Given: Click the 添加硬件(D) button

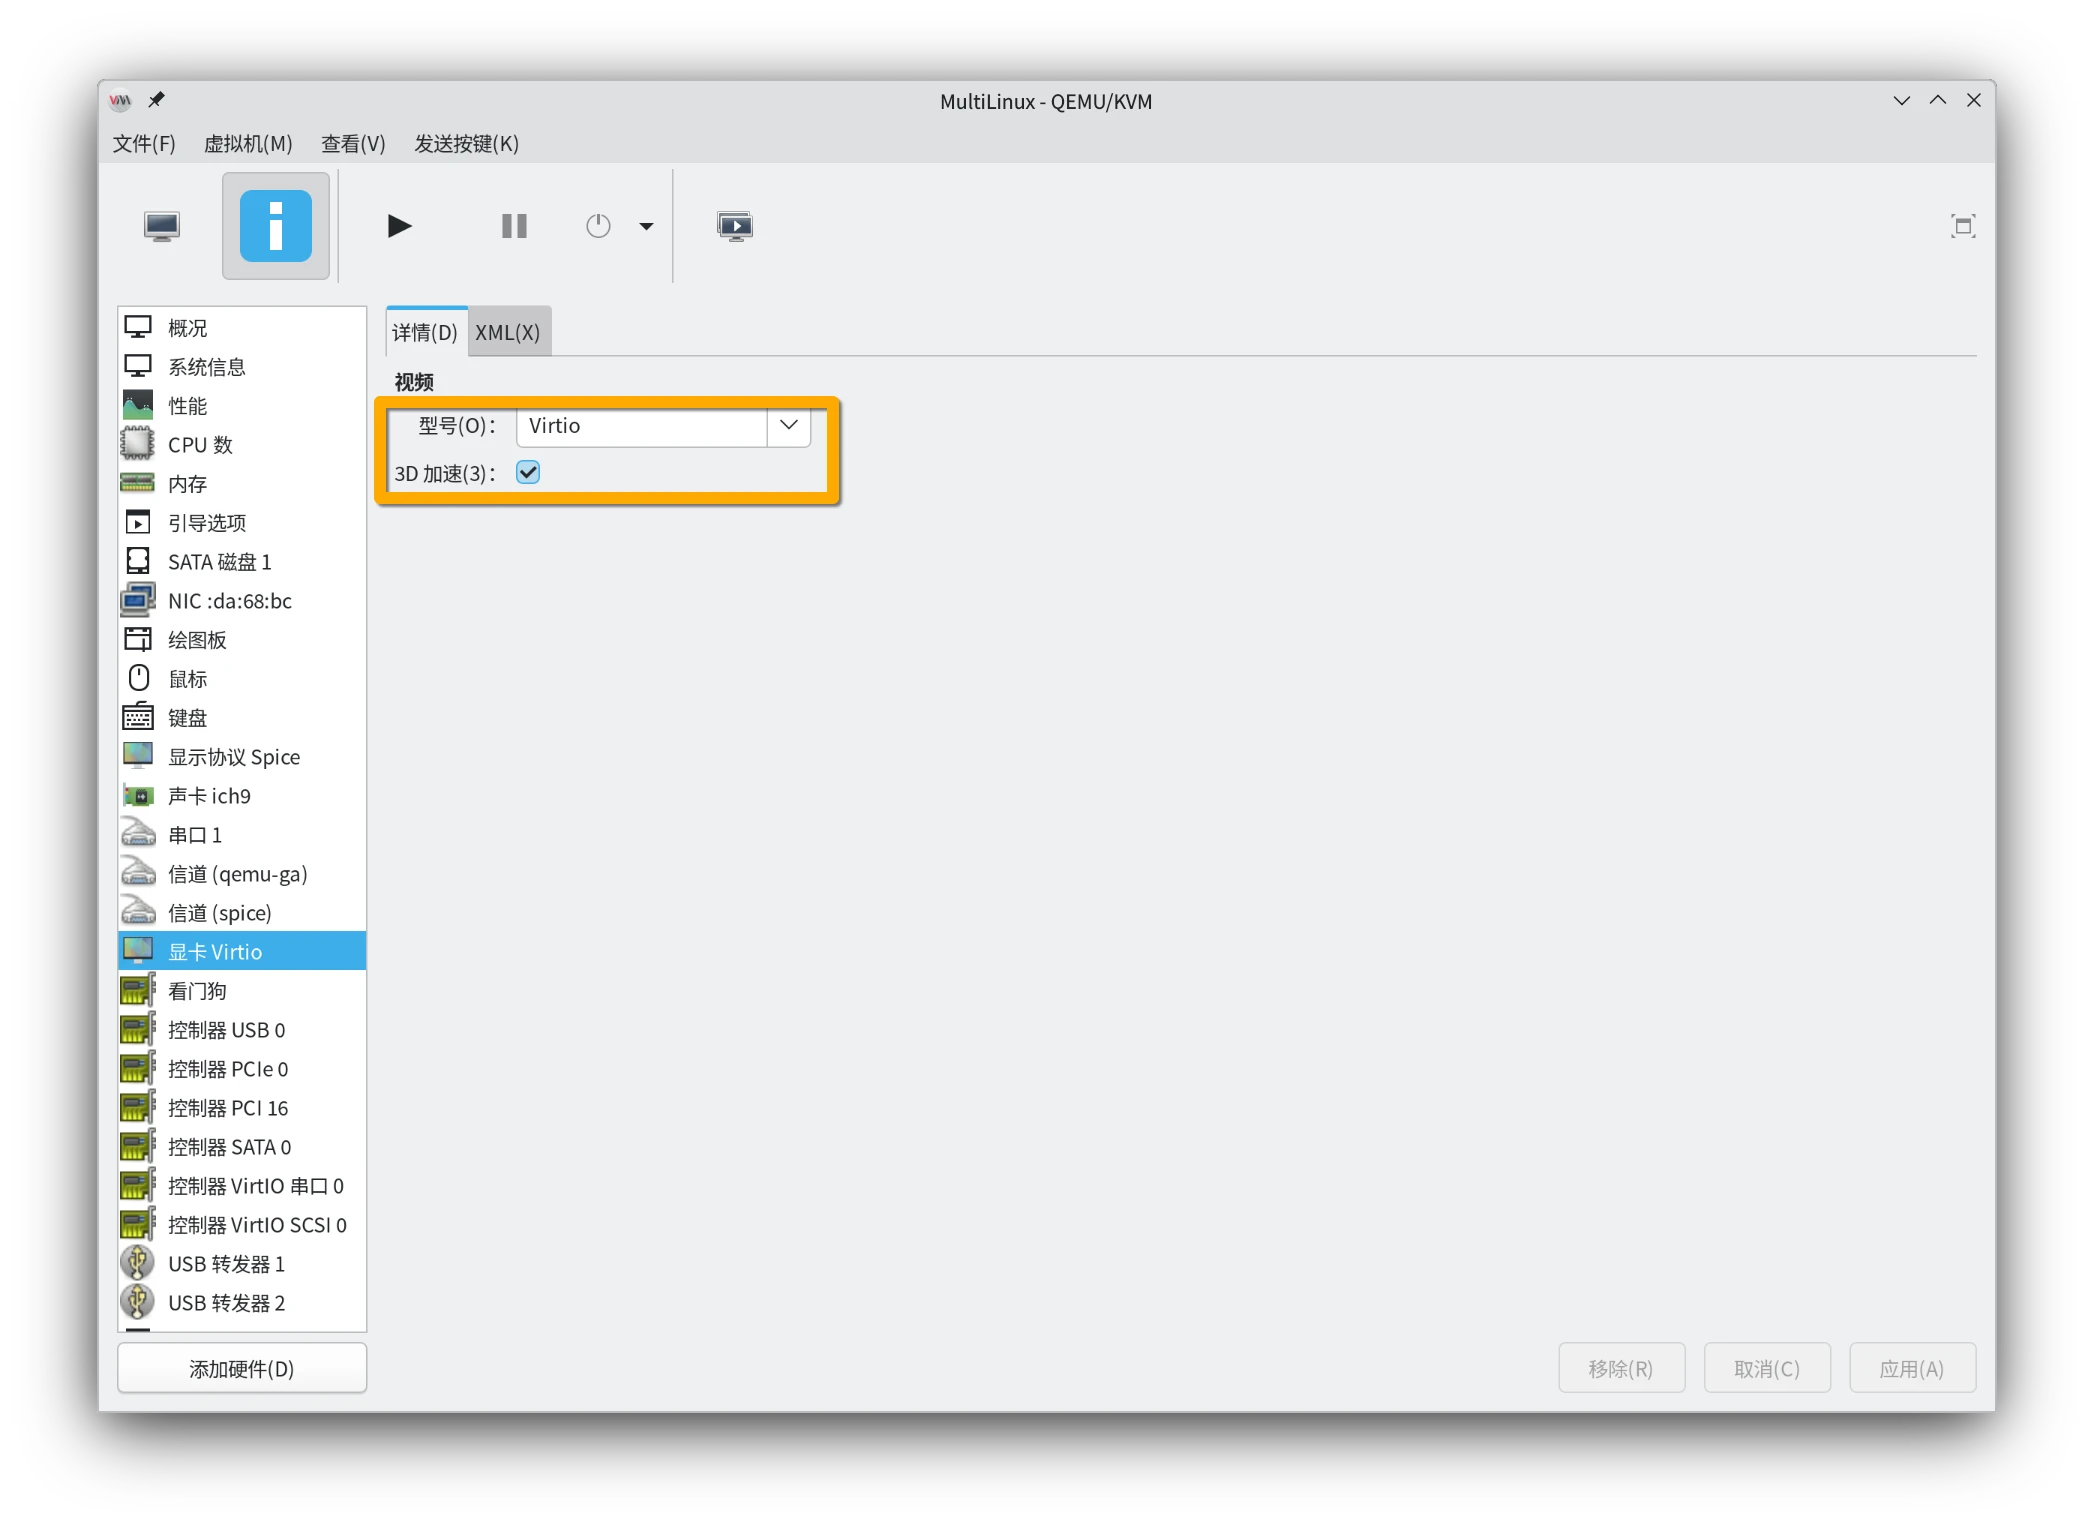Looking at the screenshot, I should pos(242,1368).
